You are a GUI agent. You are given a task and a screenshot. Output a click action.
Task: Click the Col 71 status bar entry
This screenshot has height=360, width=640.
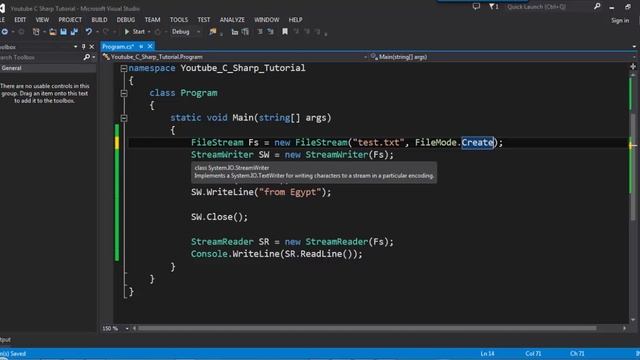(x=533, y=353)
